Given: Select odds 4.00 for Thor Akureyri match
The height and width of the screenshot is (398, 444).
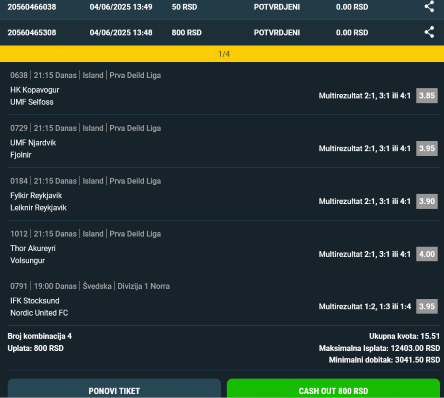Looking at the screenshot, I should pyautogui.click(x=427, y=254).
